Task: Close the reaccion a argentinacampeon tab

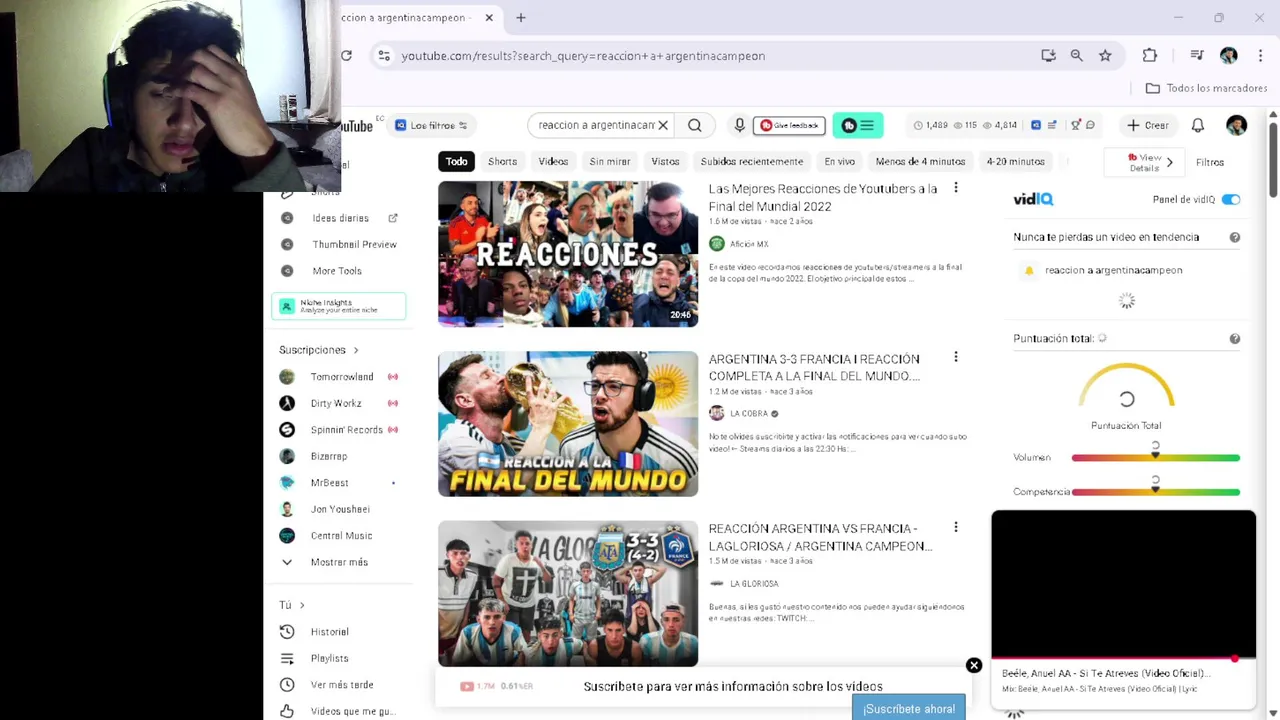Action: pyautogui.click(x=489, y=18)
